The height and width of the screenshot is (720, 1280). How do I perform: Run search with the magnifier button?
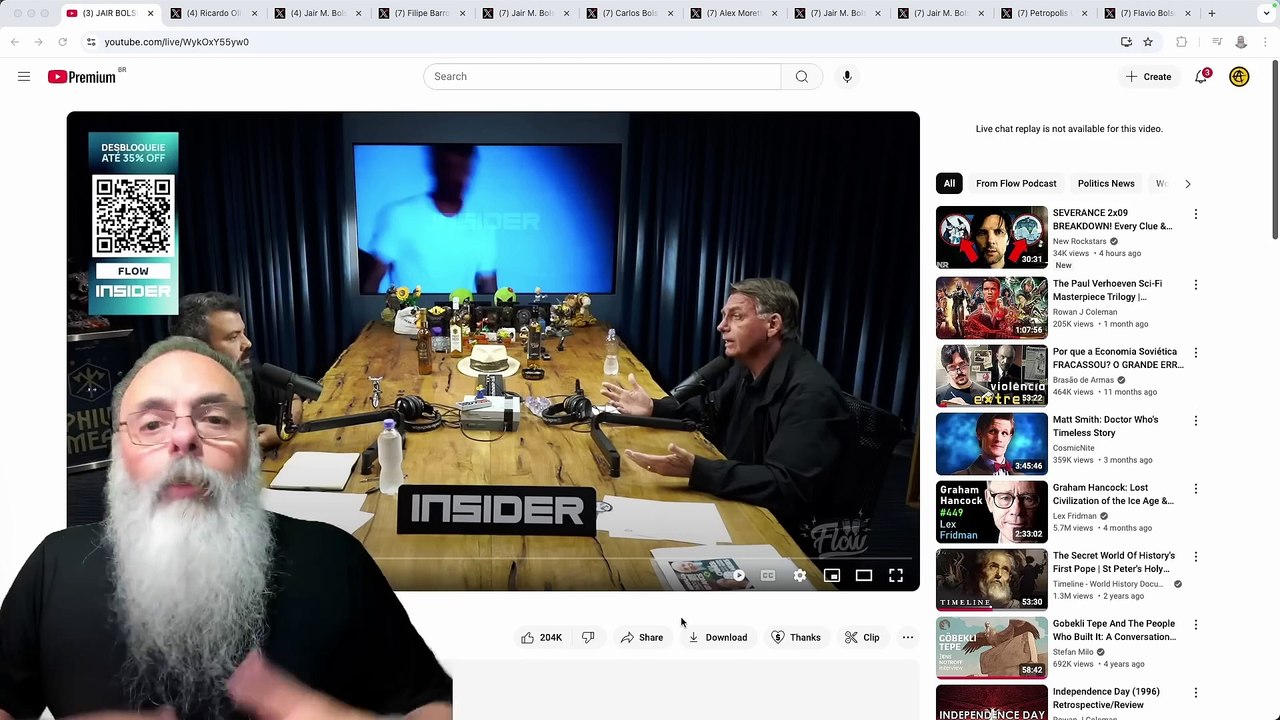801,77
